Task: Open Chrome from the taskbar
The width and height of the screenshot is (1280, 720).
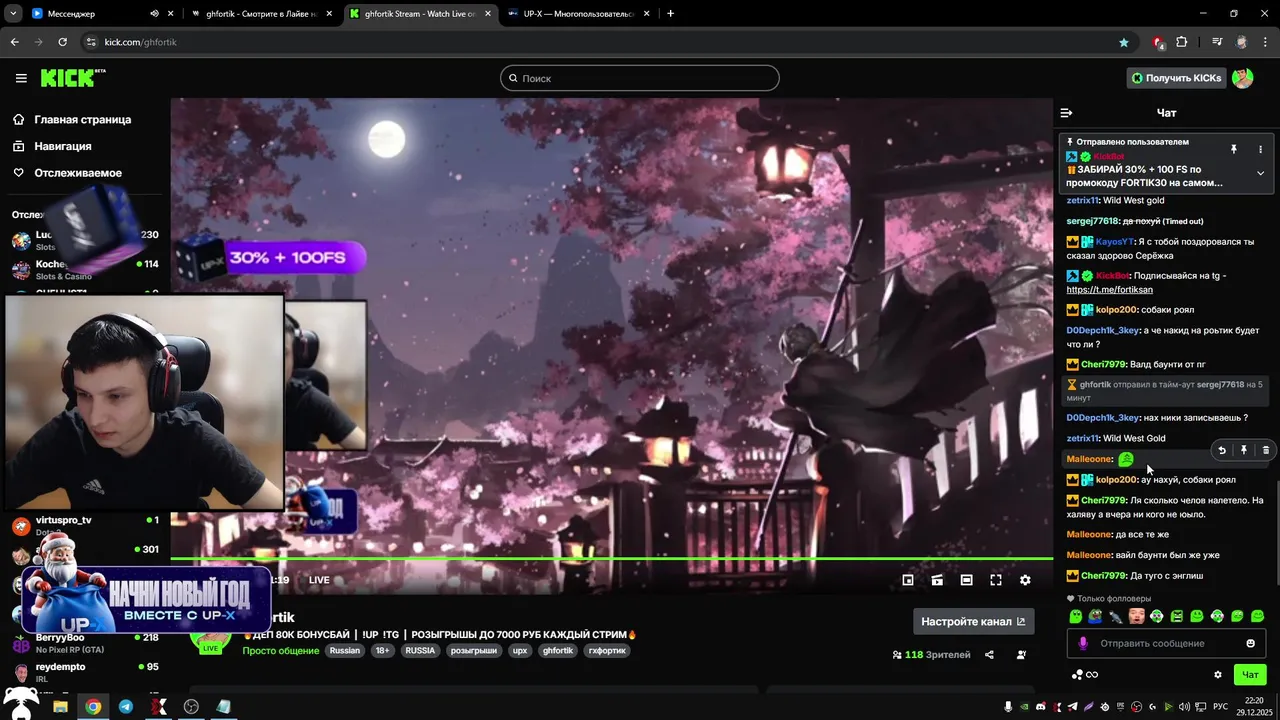Action: click(x=93, y=707)
